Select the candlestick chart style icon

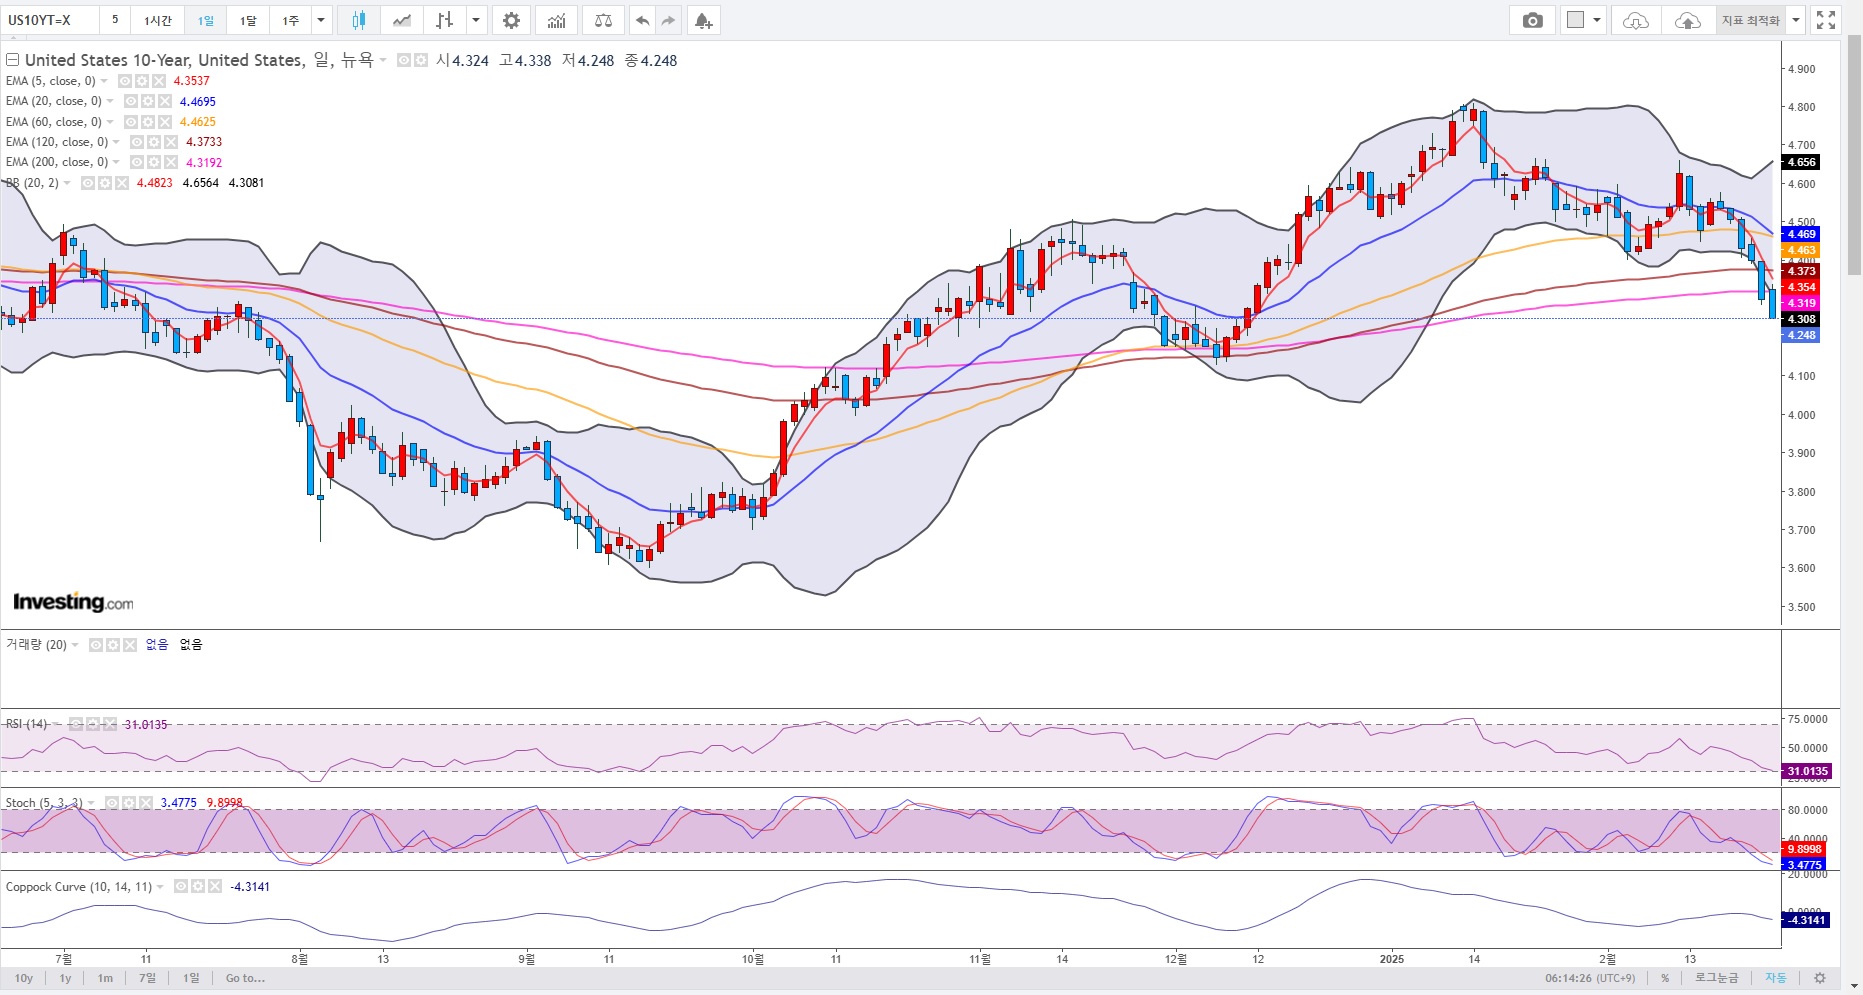click(x=358, y=20)
